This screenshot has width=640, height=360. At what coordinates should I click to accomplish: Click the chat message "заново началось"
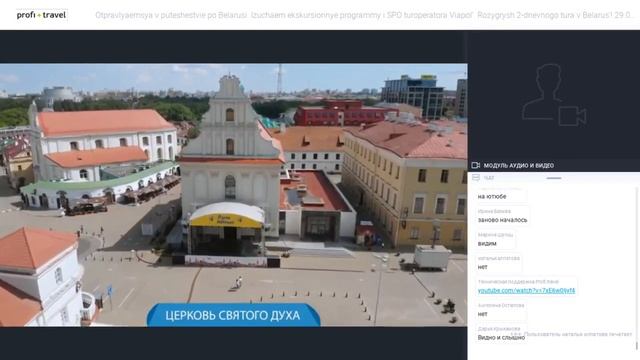(x=502, y=220)
